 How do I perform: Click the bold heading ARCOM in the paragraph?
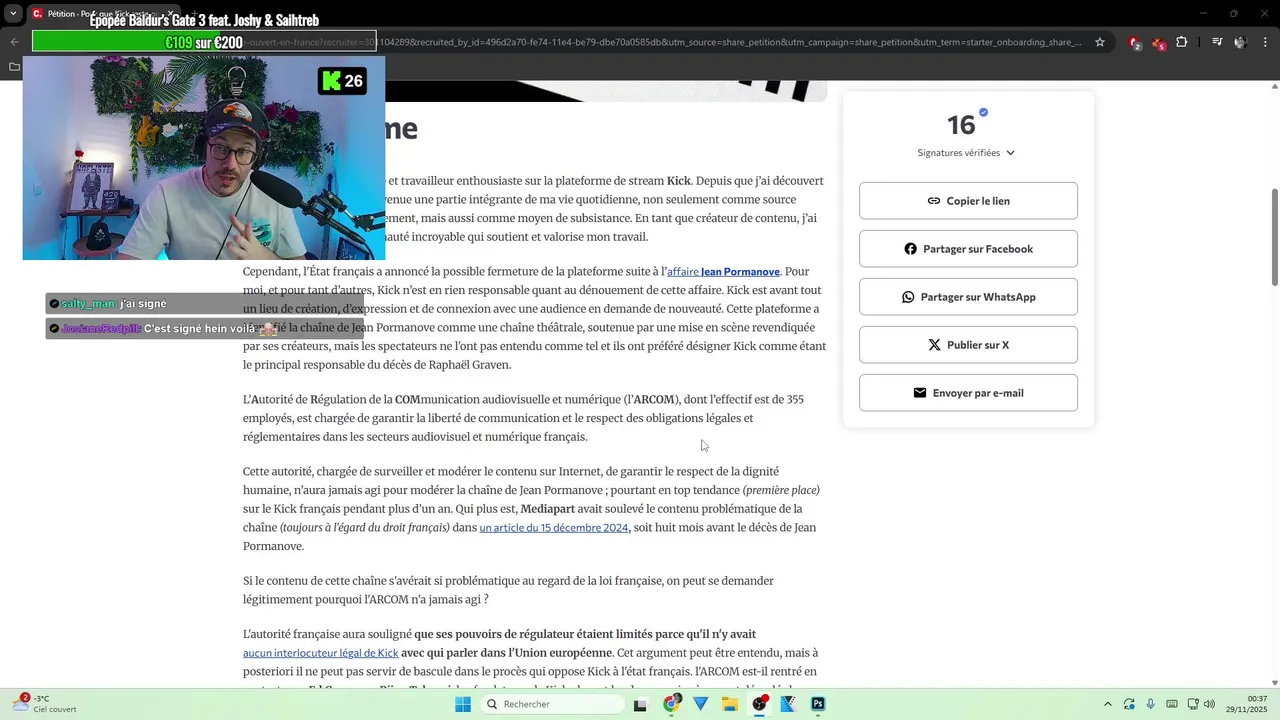point(654,400)
